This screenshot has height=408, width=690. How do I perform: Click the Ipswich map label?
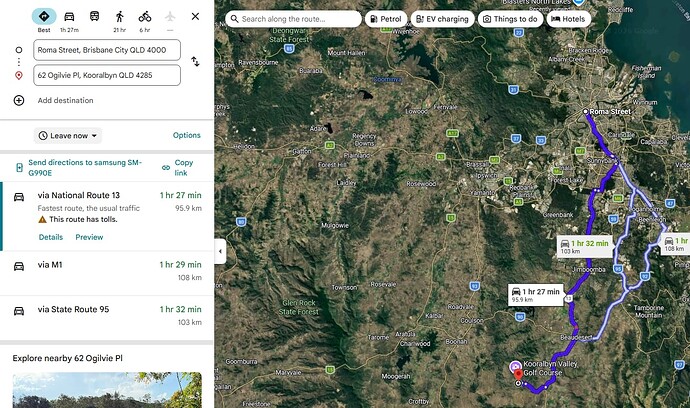click(486, 176)
